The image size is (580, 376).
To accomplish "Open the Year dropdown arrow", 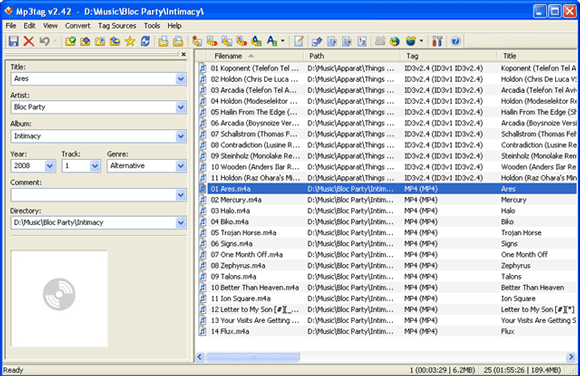I will [x=50, y=166].
